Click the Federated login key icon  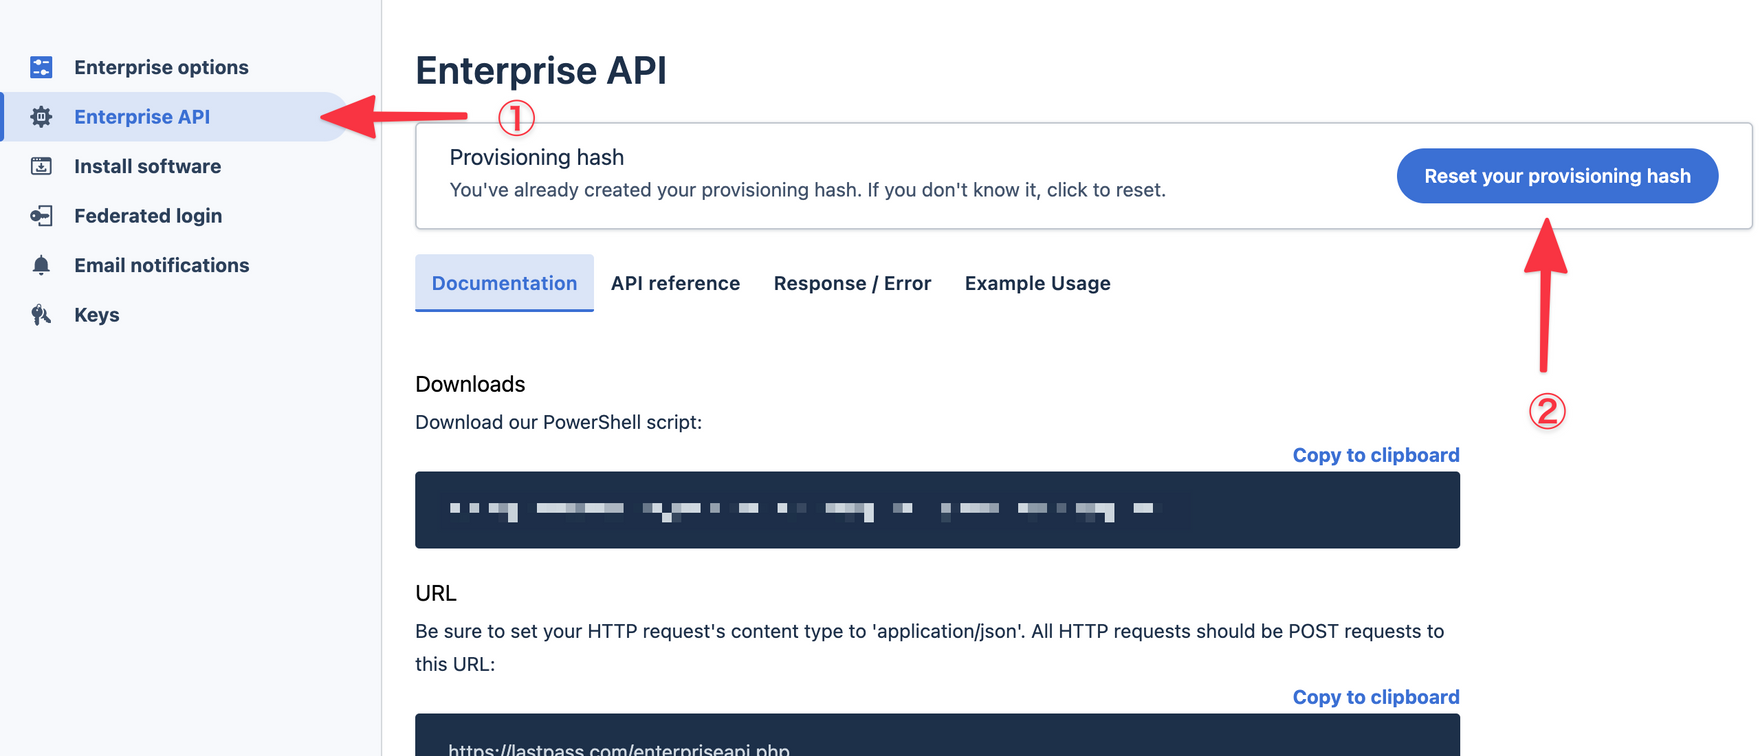(41, 216)
